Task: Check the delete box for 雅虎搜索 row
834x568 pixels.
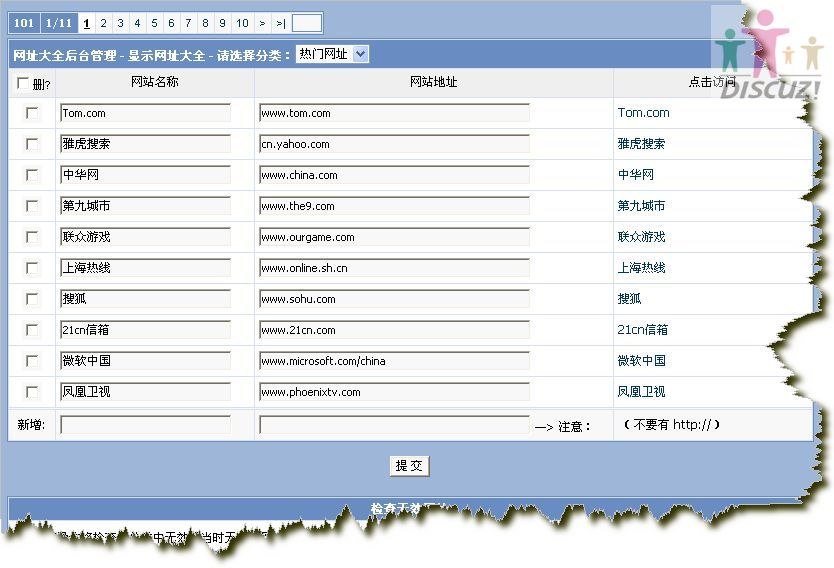Action: pos(32,144)
